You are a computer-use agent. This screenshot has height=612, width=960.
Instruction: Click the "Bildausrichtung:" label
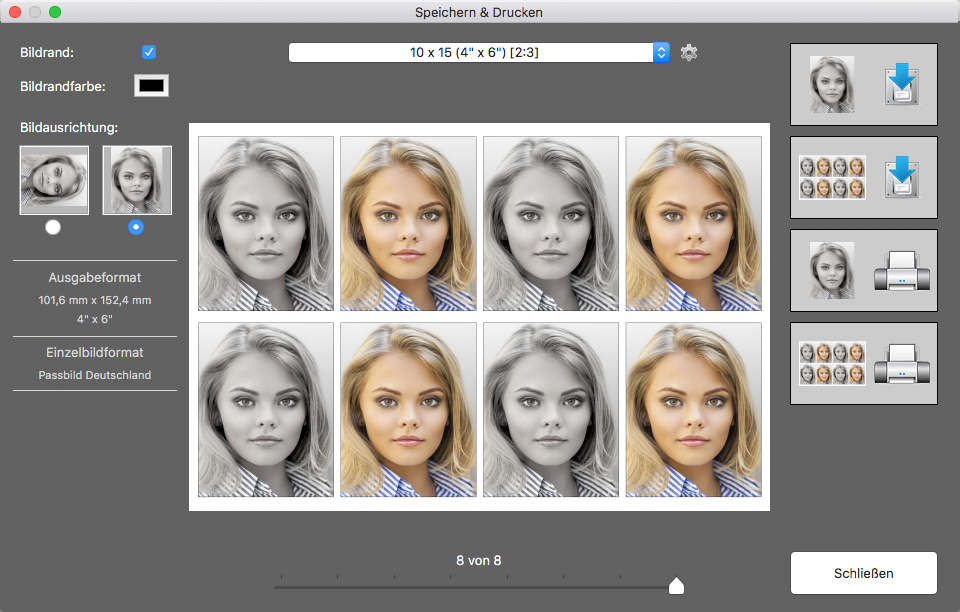tap(69, 128)
